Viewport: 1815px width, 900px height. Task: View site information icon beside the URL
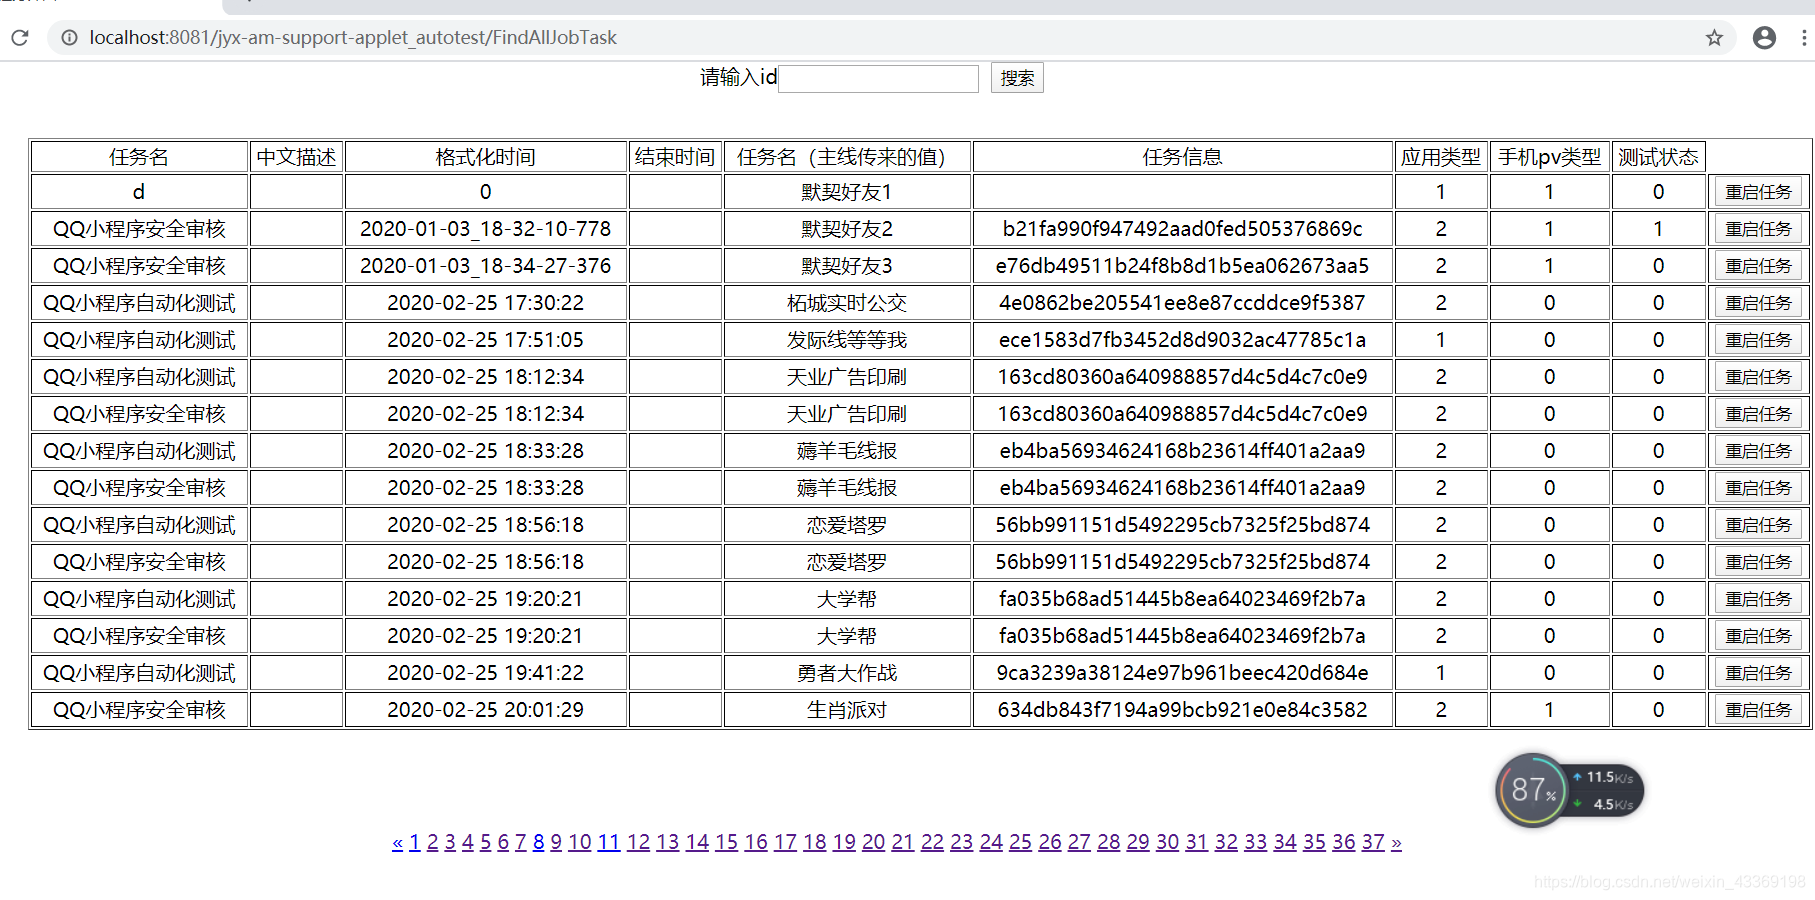pos(69,38)
